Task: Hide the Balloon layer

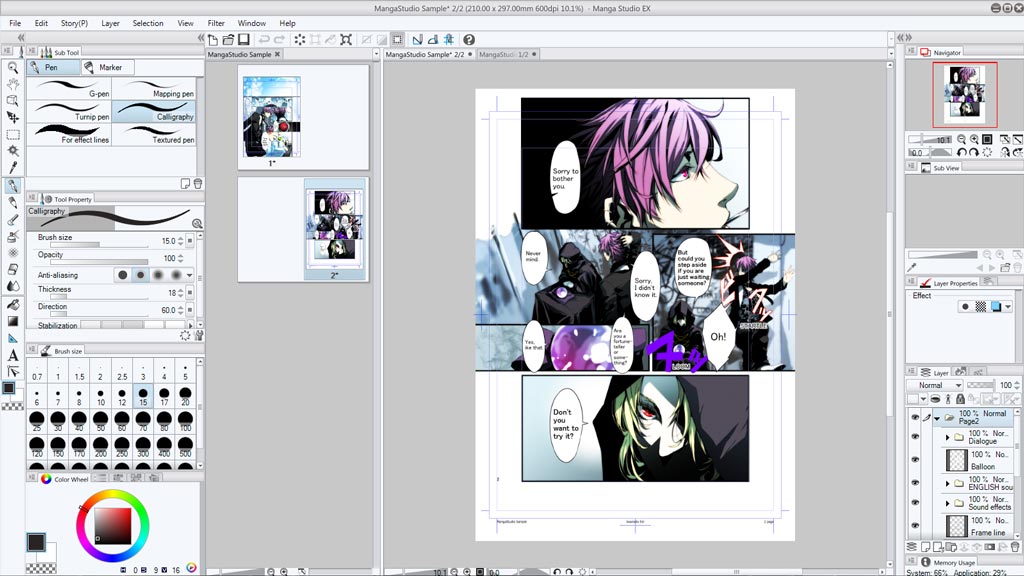Action: (x=915, y=459)
